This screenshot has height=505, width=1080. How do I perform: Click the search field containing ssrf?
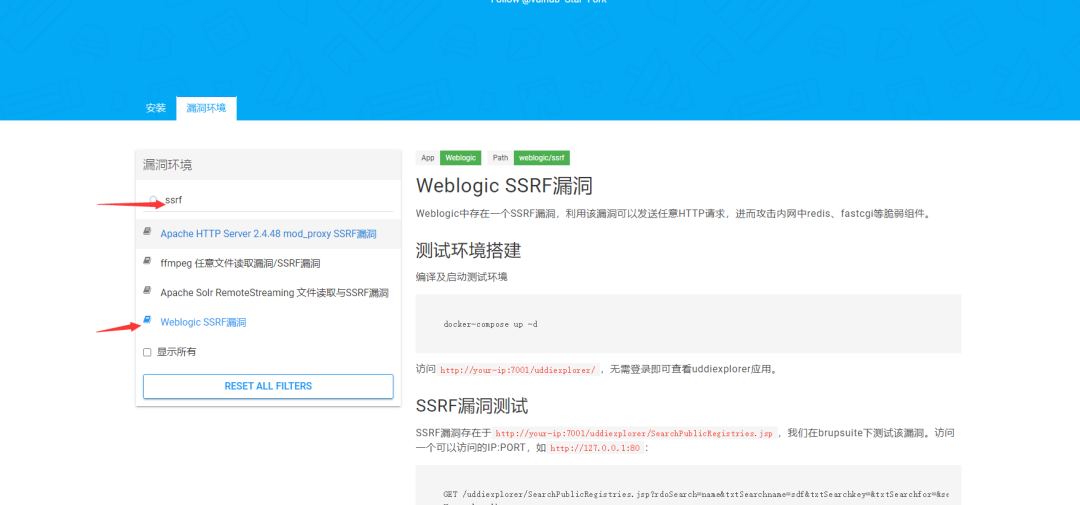pos(268,200)
